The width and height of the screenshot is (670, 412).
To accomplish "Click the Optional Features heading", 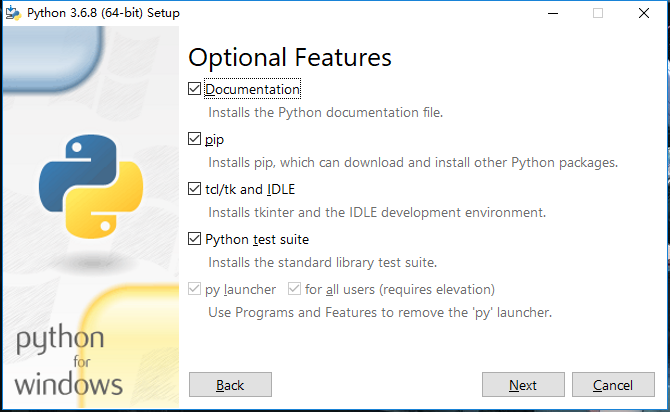I will pos(290,56).
